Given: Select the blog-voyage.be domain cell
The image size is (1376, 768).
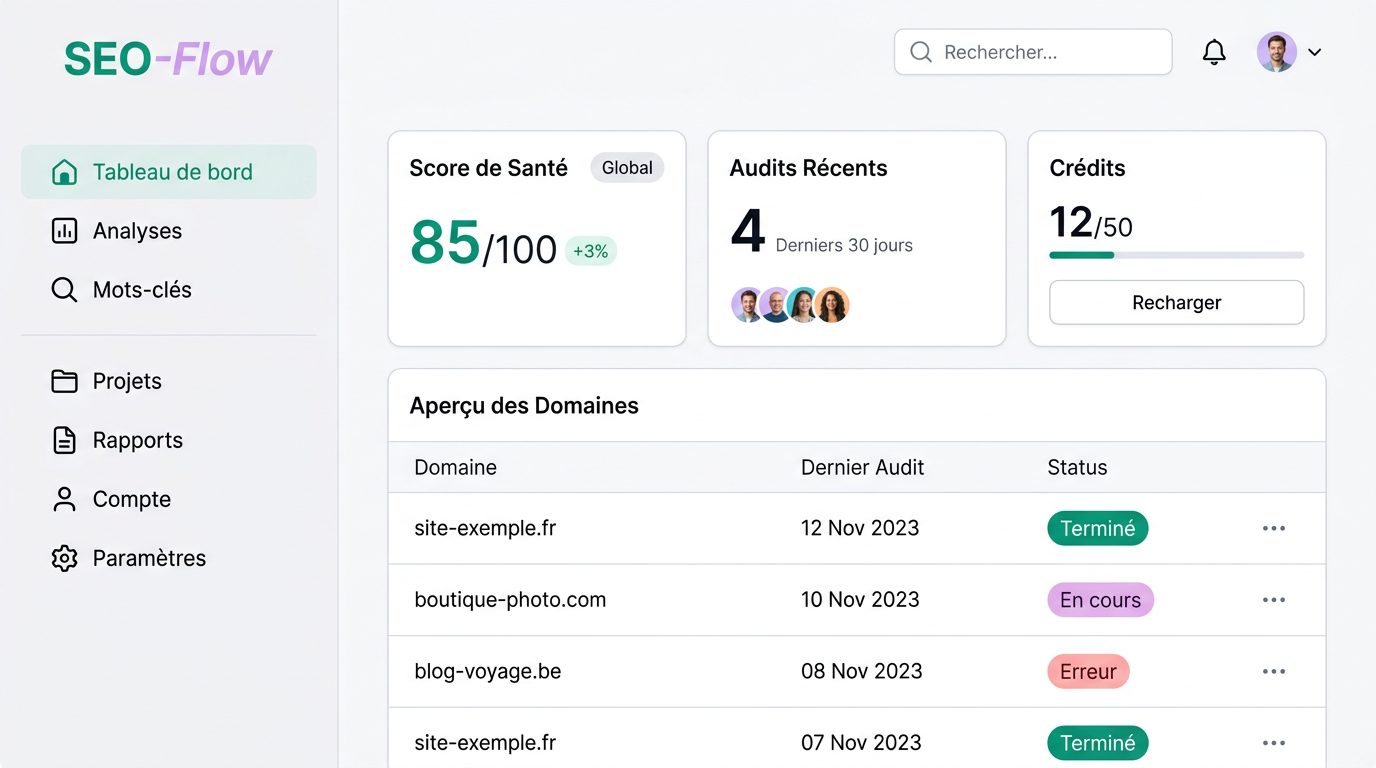Looking at the screenshot, I should [488, 672].
